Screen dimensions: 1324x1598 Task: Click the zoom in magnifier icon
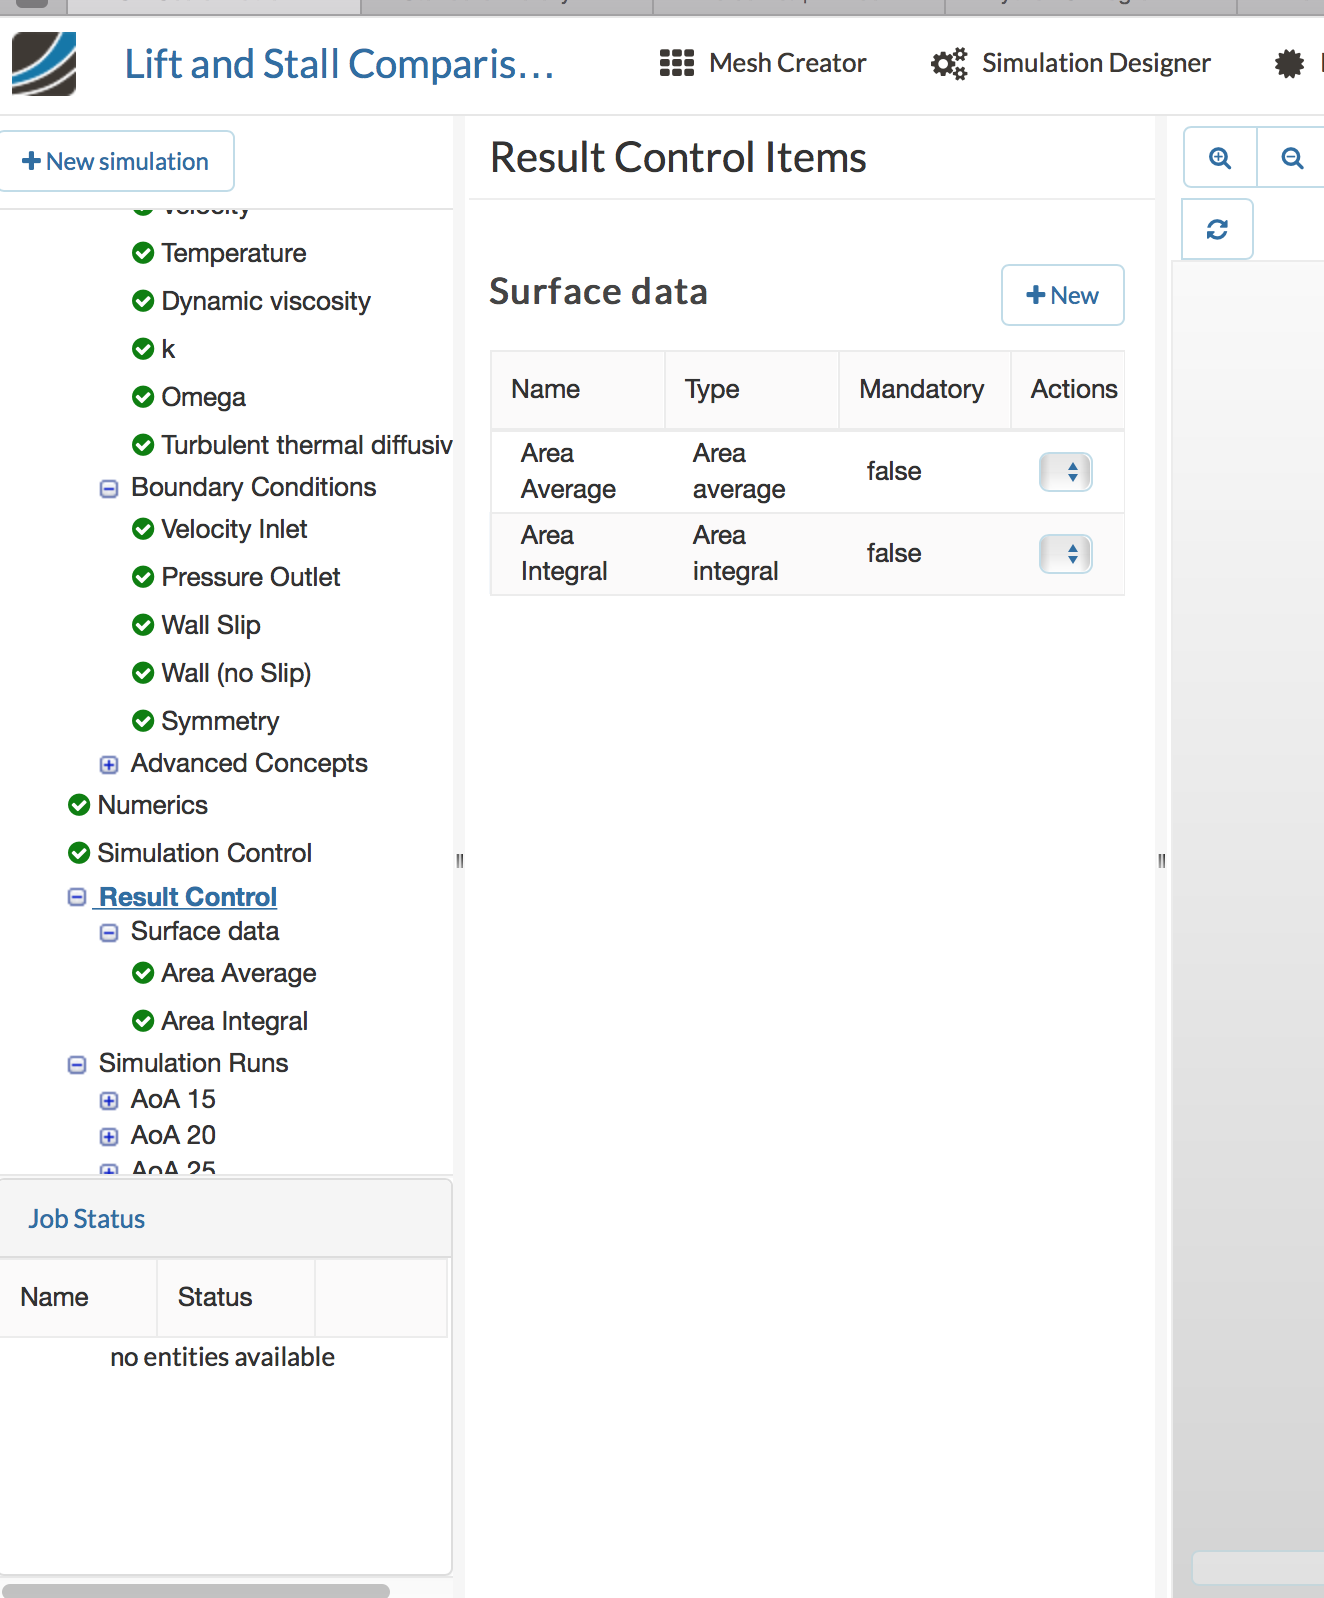tap(1220, 158)
